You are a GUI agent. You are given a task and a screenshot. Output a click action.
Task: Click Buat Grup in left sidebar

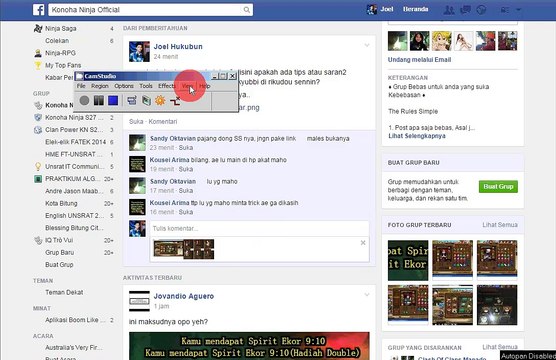[x=59, y=265]
